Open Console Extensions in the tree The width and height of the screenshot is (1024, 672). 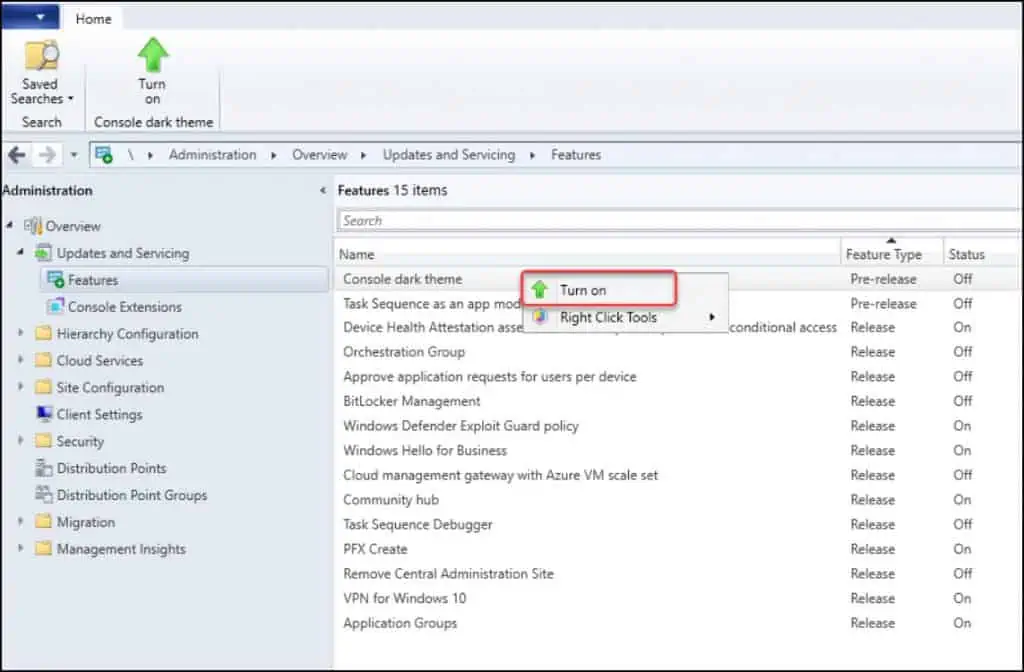(125, 306)
